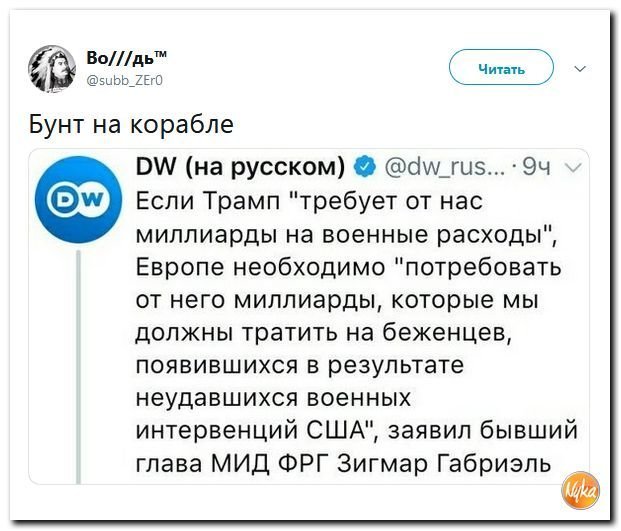Click the line Европе необходимо потребовать
The width and height of the screenshot is (621, 531).
[x=349, y=266]
